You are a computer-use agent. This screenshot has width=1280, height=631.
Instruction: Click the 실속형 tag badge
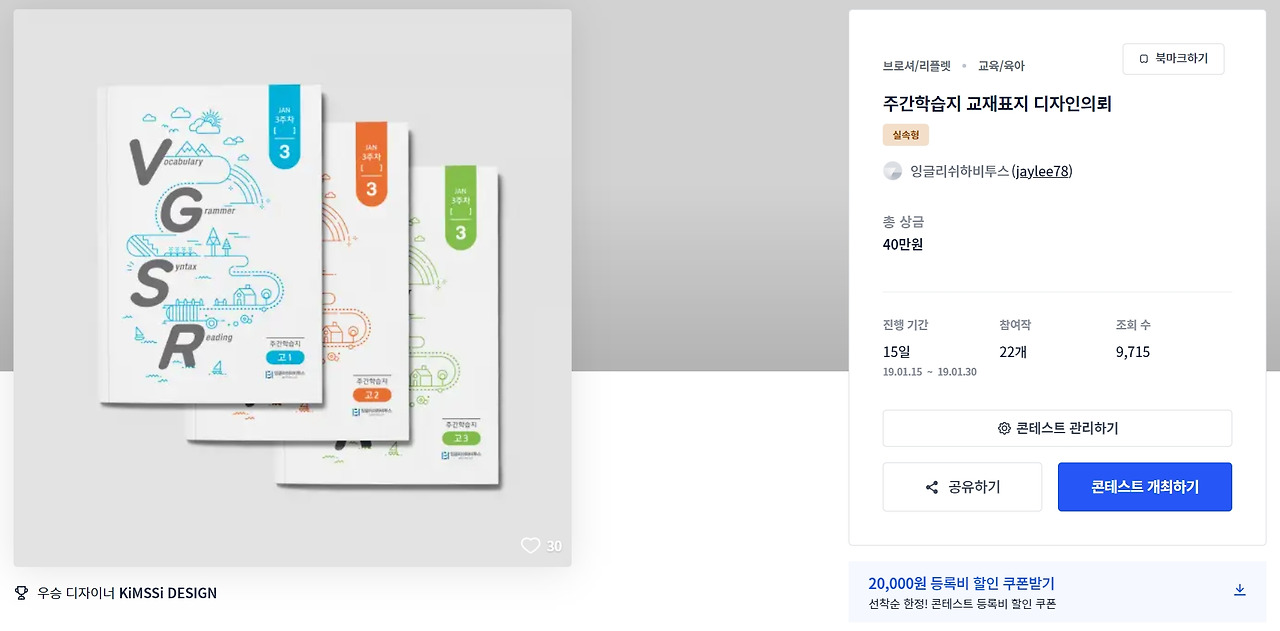pos(905,135)
